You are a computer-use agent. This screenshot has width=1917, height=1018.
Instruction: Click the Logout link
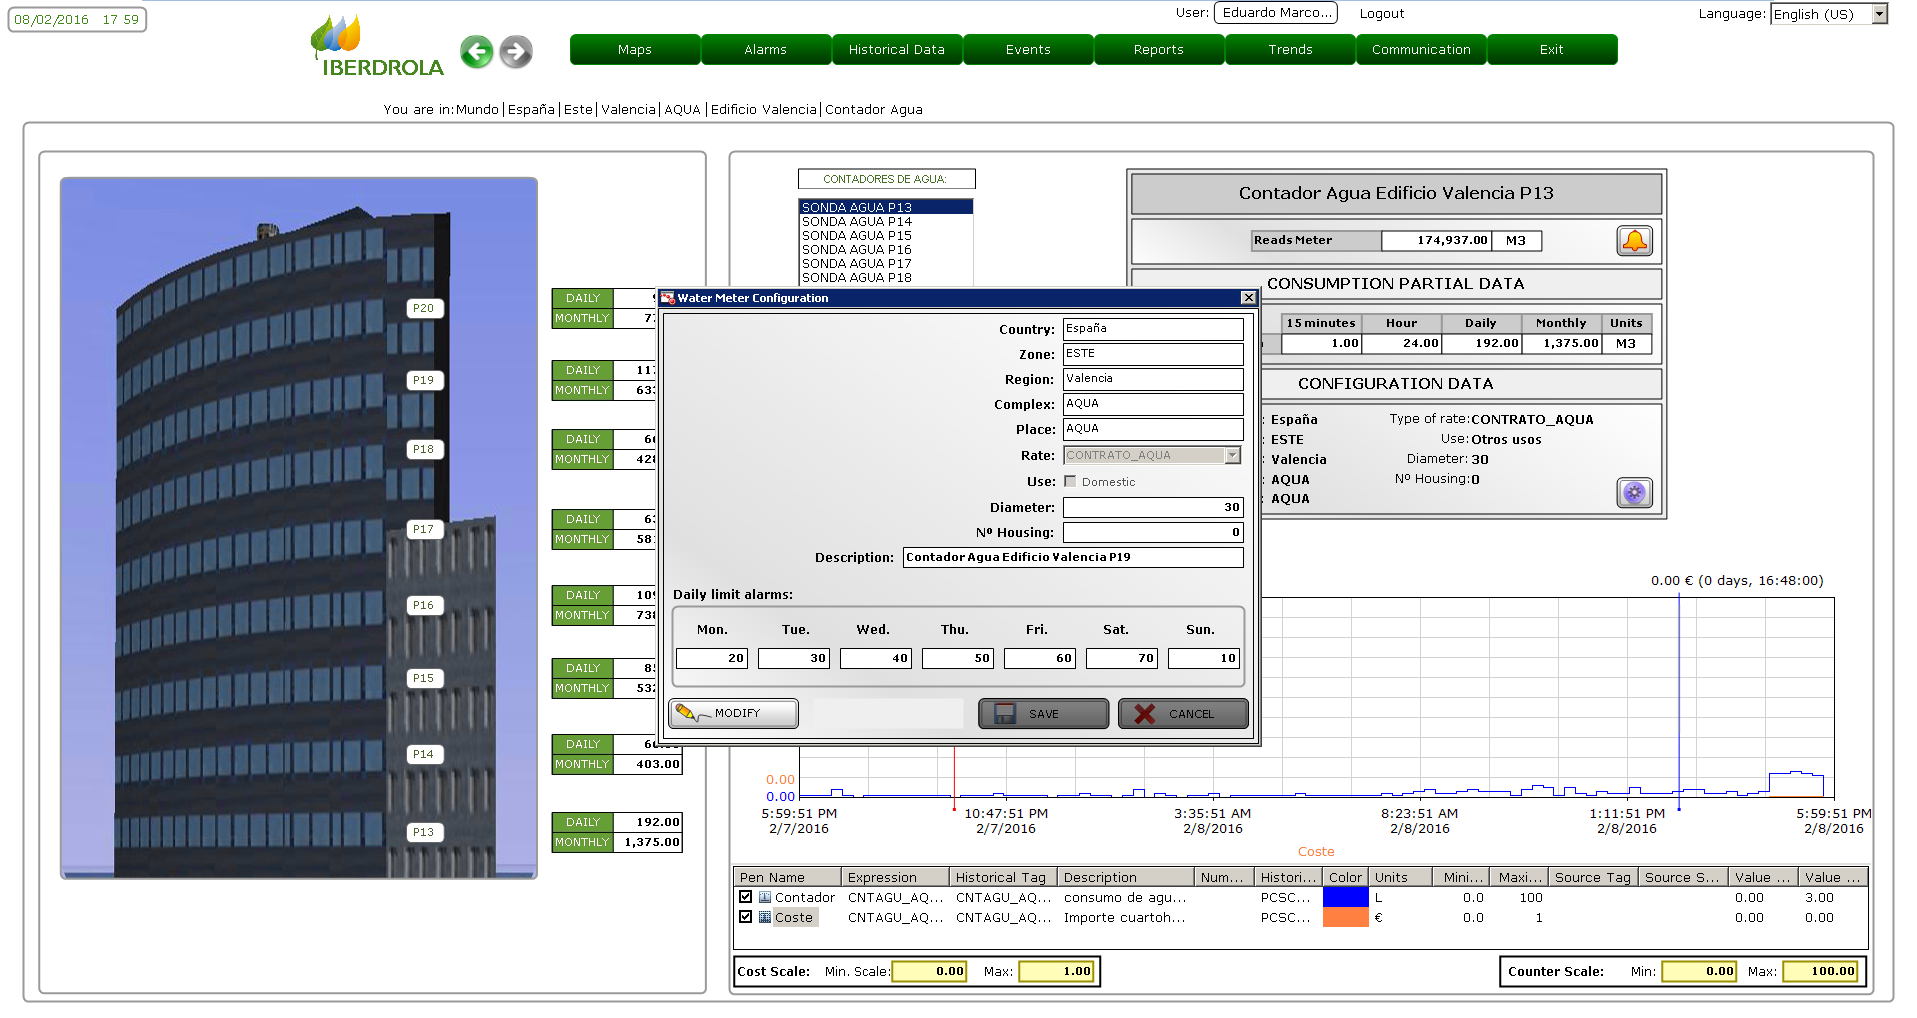click(x=1381, y=14)
